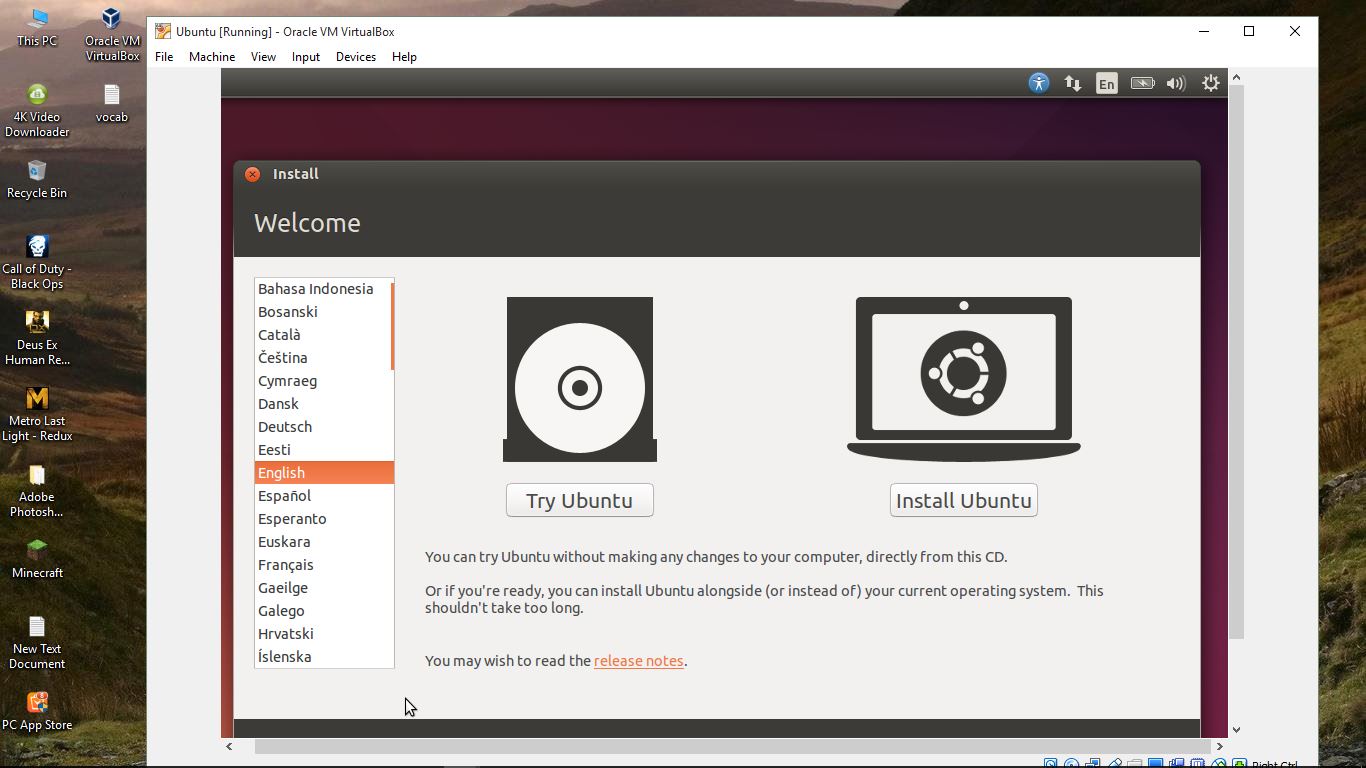Select Metro Last Light Redux icon
Viewport: 1366px width, 768px height.
pos(37,414)
